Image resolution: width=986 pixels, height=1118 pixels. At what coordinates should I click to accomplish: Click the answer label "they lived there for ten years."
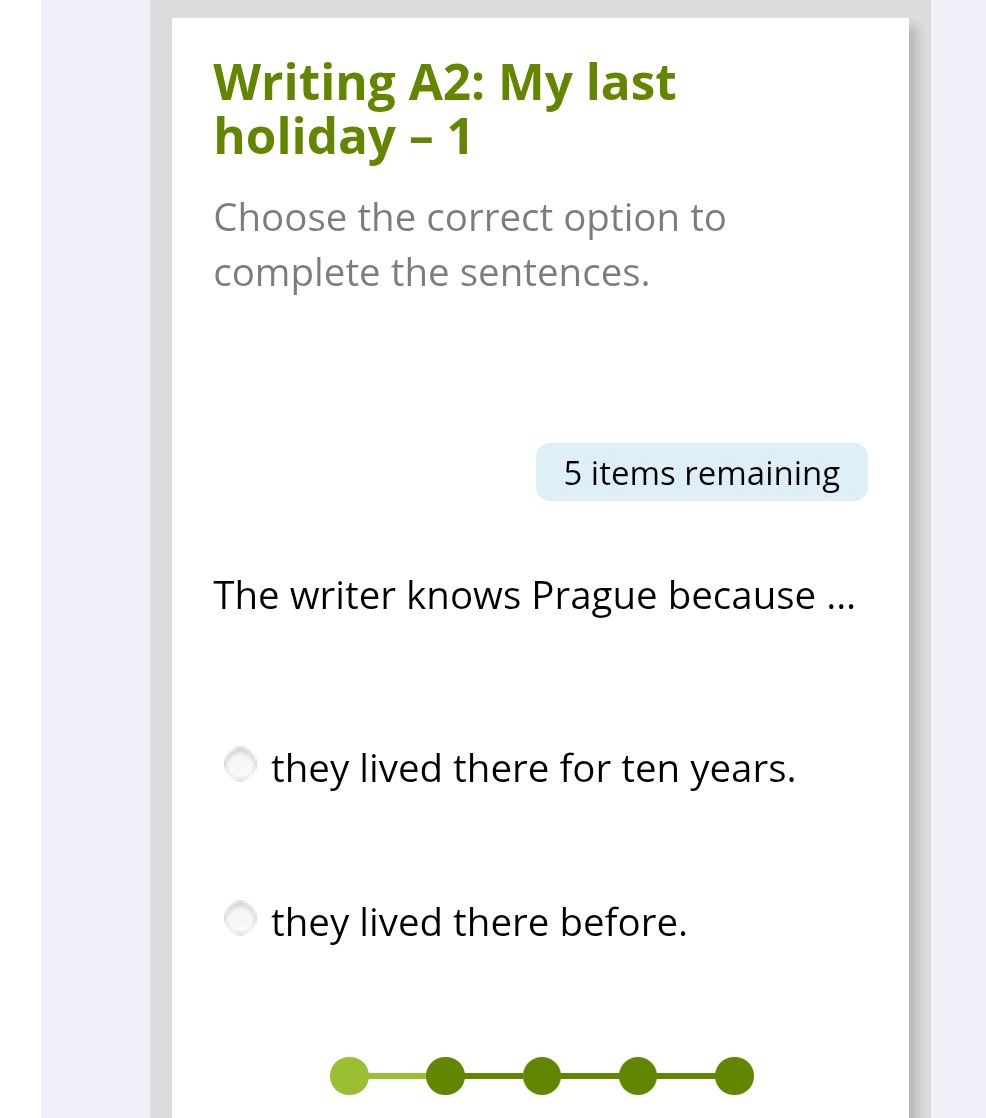(533, 768)
